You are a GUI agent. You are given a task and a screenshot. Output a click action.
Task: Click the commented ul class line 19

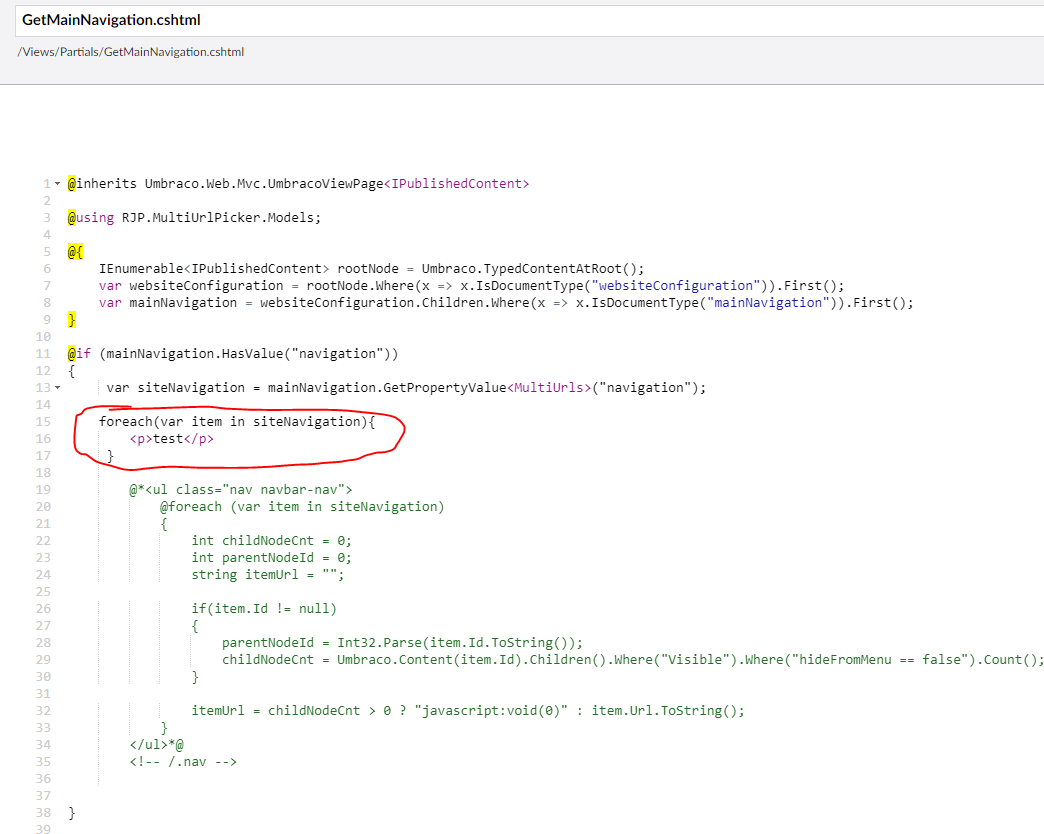pyautogui.click(x=240, y=489)
